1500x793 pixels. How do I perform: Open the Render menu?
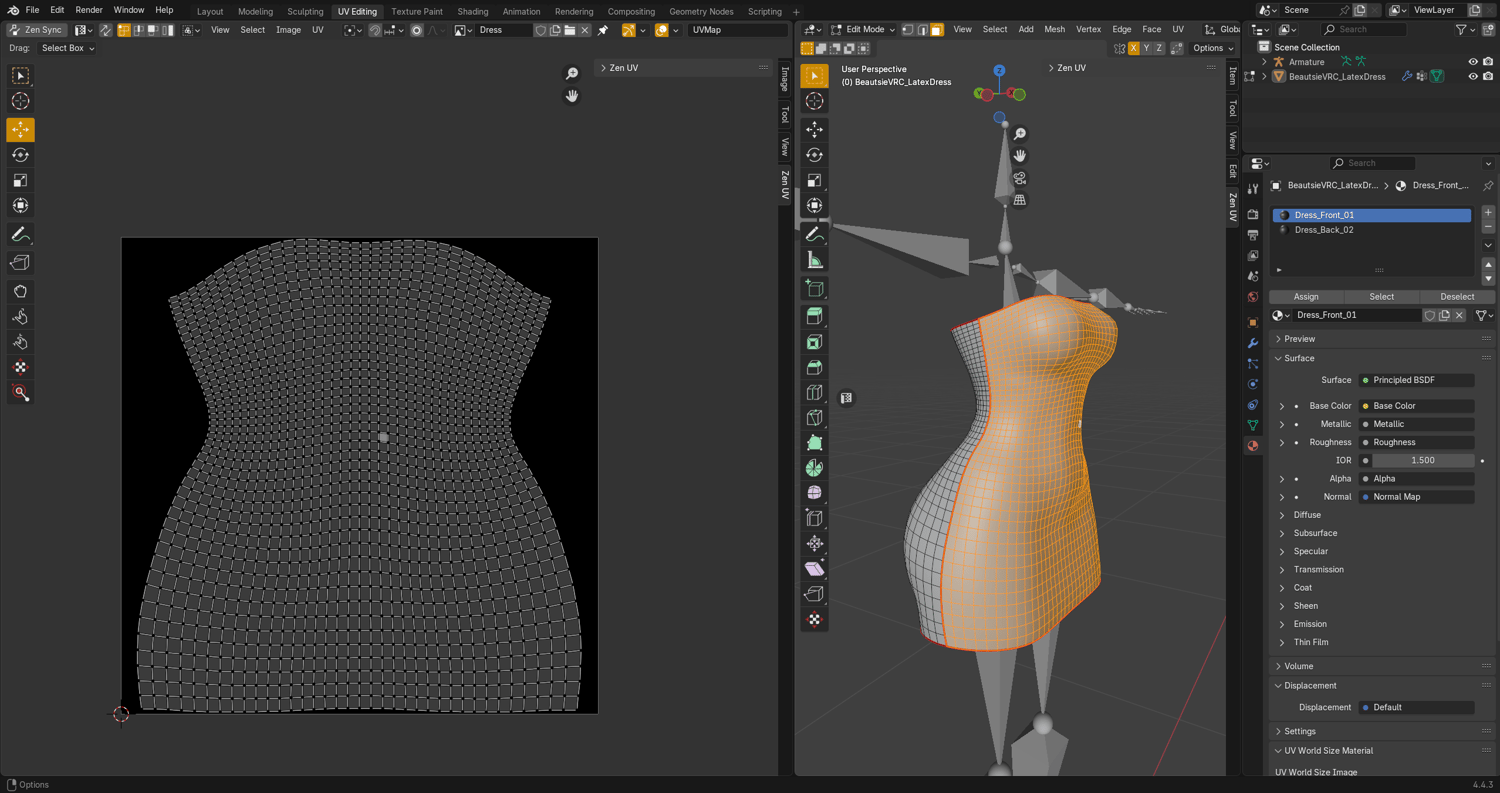[89, 10]
